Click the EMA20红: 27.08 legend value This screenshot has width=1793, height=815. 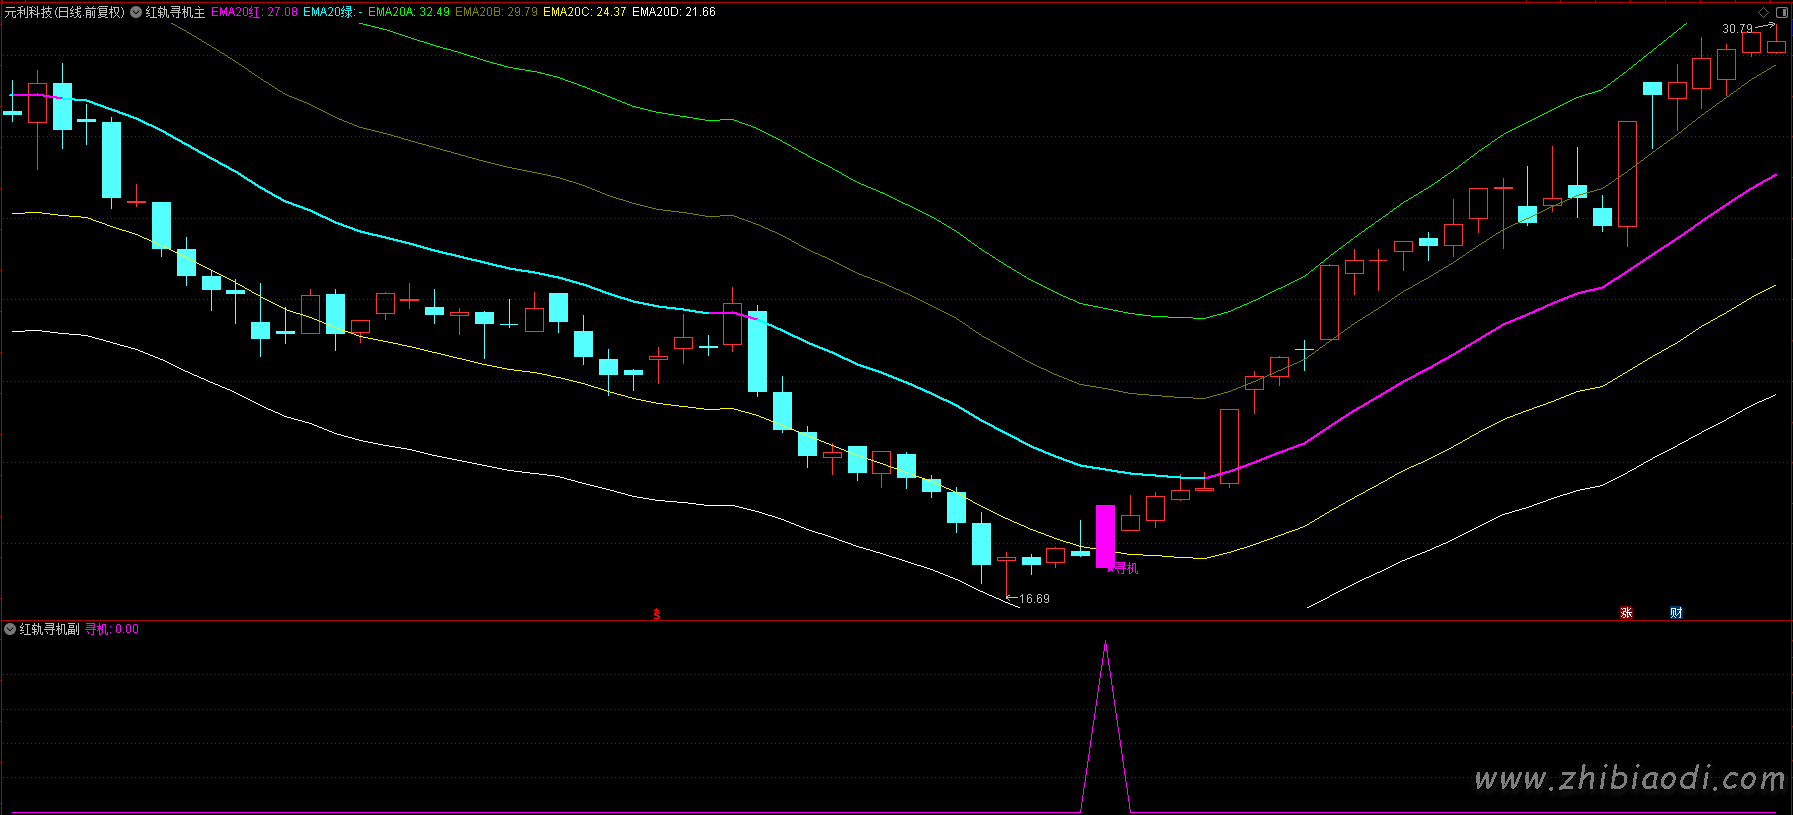coord(255,13)
